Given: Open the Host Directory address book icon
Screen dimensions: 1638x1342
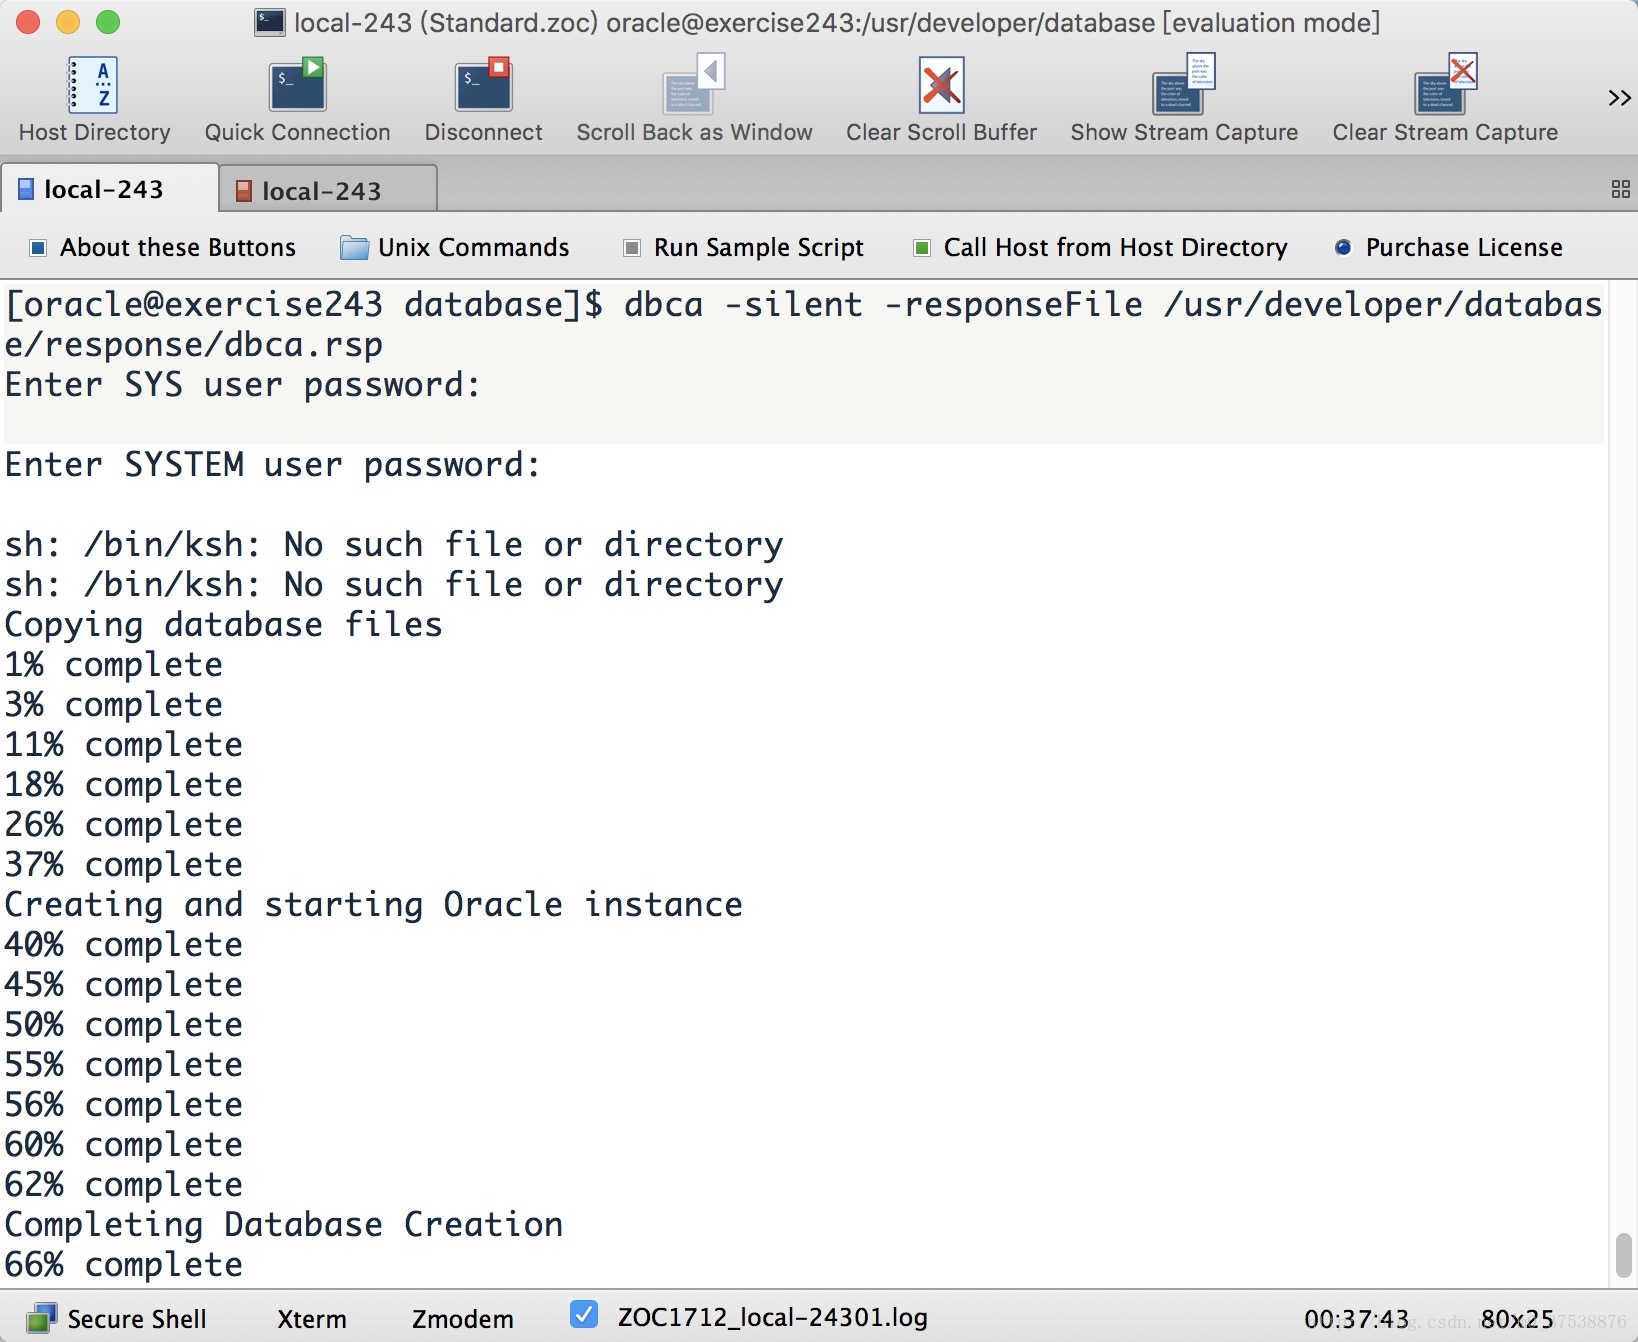Looking at the screenshot, I should point(94,85).
